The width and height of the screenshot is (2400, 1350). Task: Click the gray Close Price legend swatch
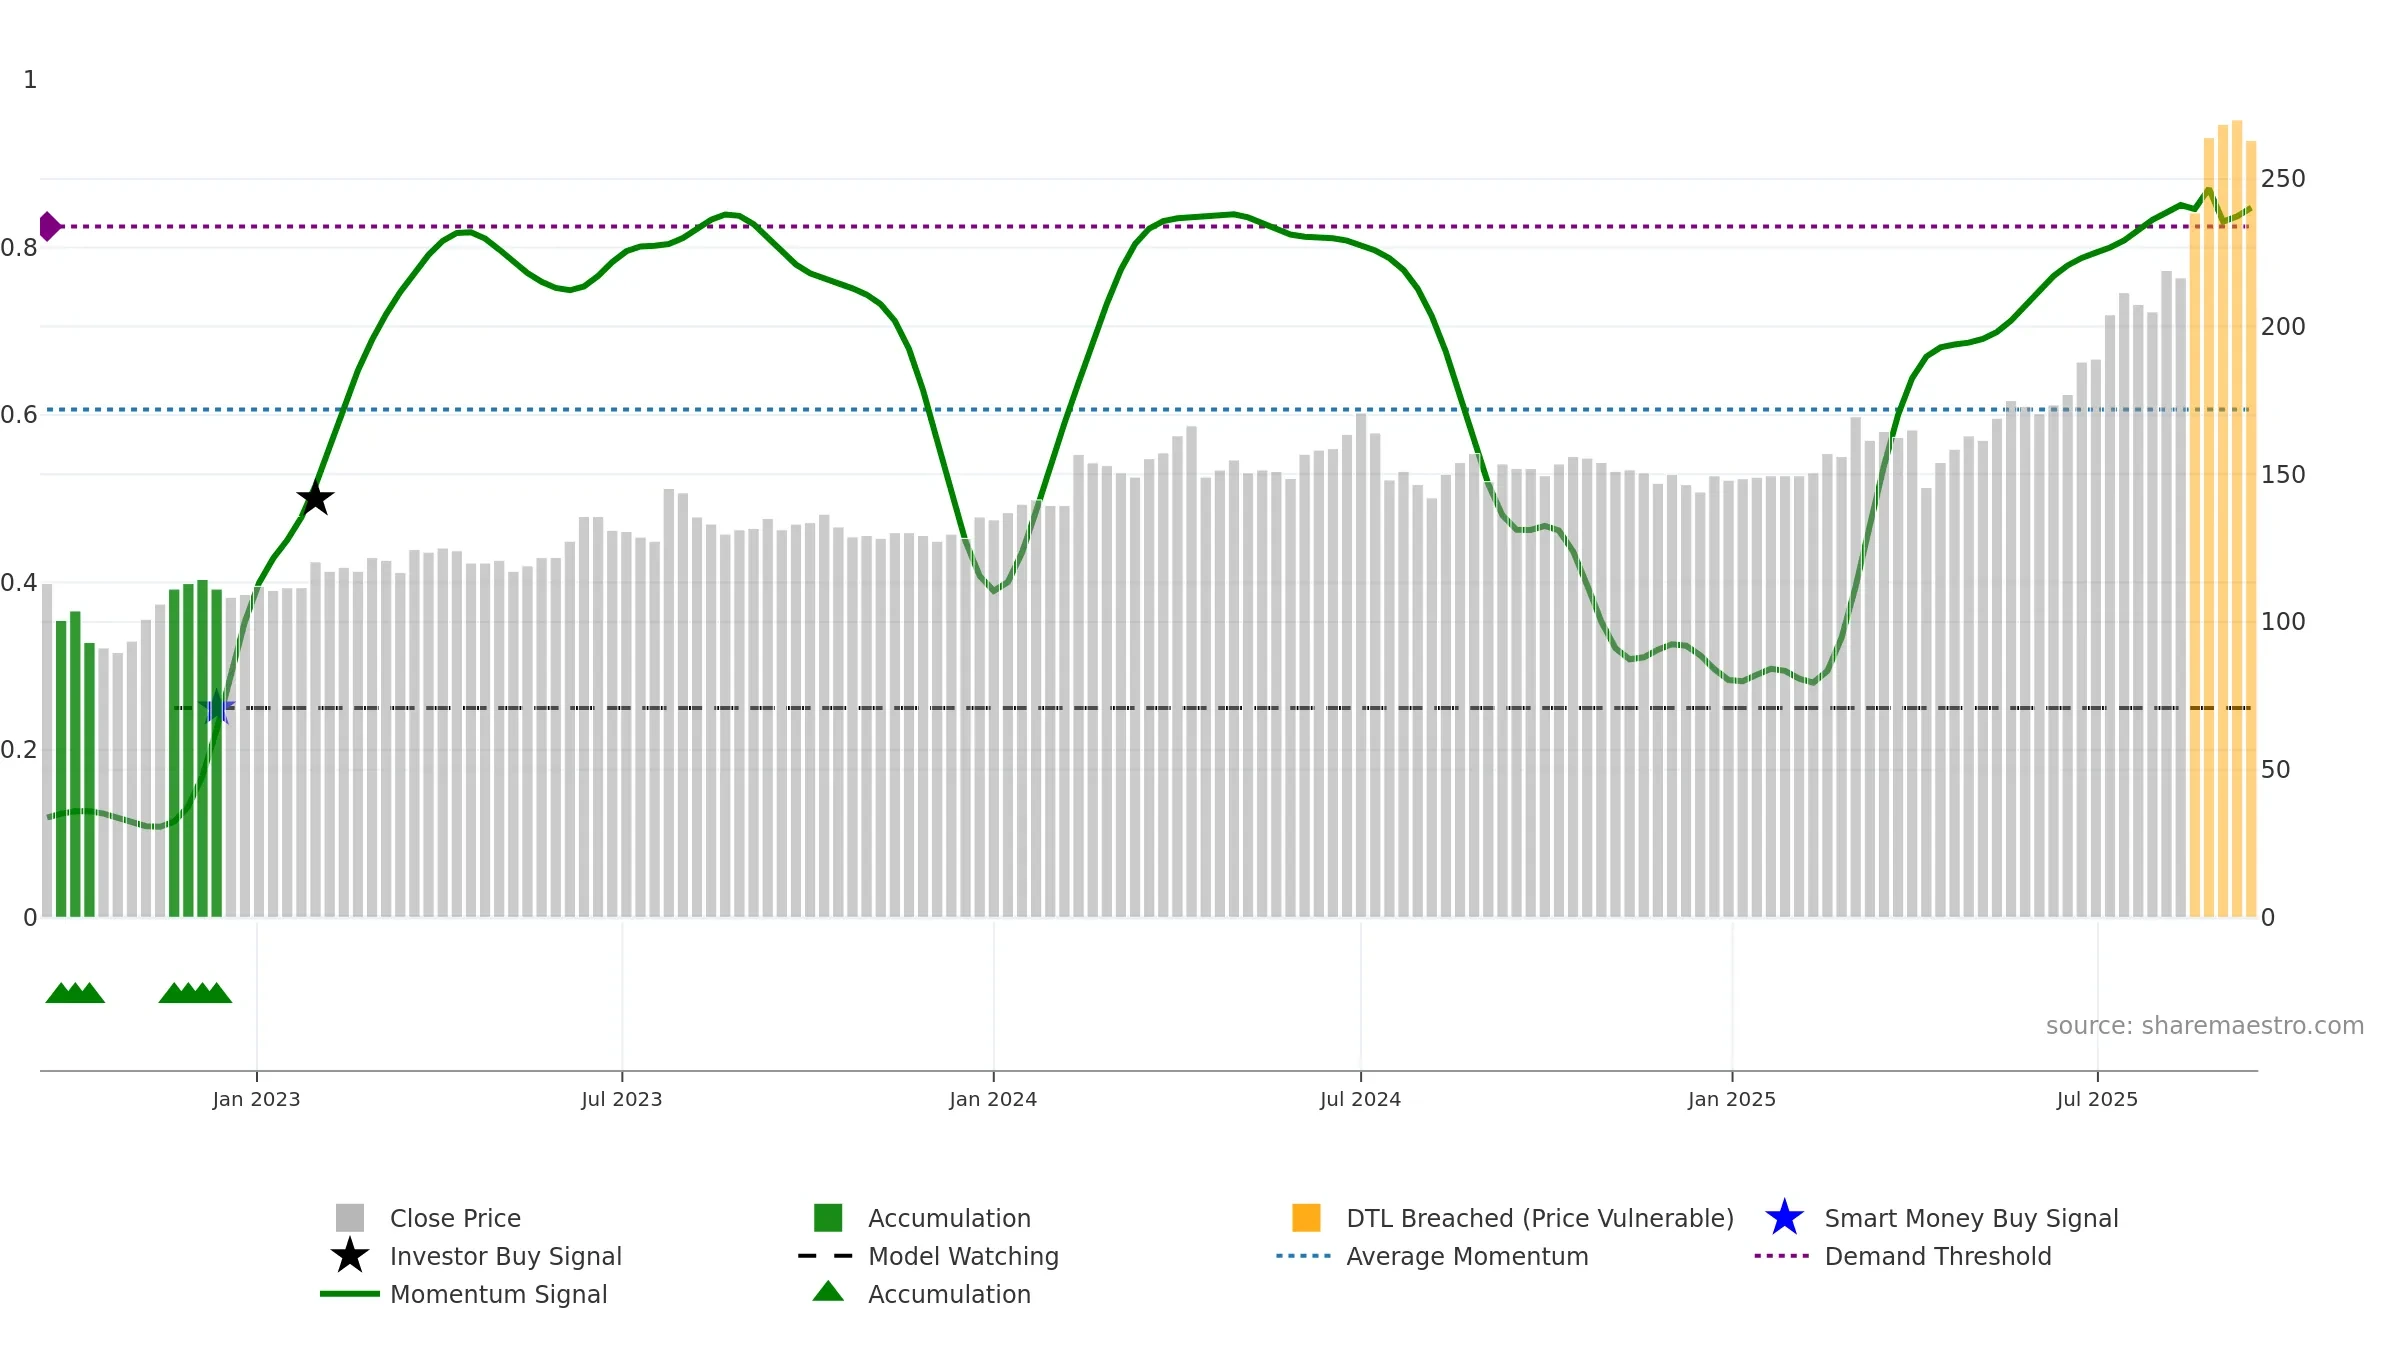pos(350,1218)
